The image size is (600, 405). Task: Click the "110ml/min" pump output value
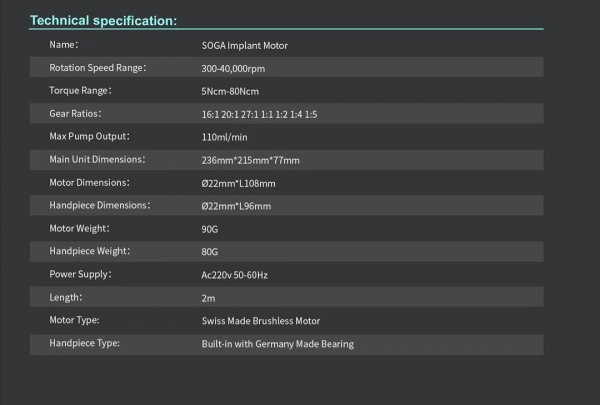pos(224,136)
